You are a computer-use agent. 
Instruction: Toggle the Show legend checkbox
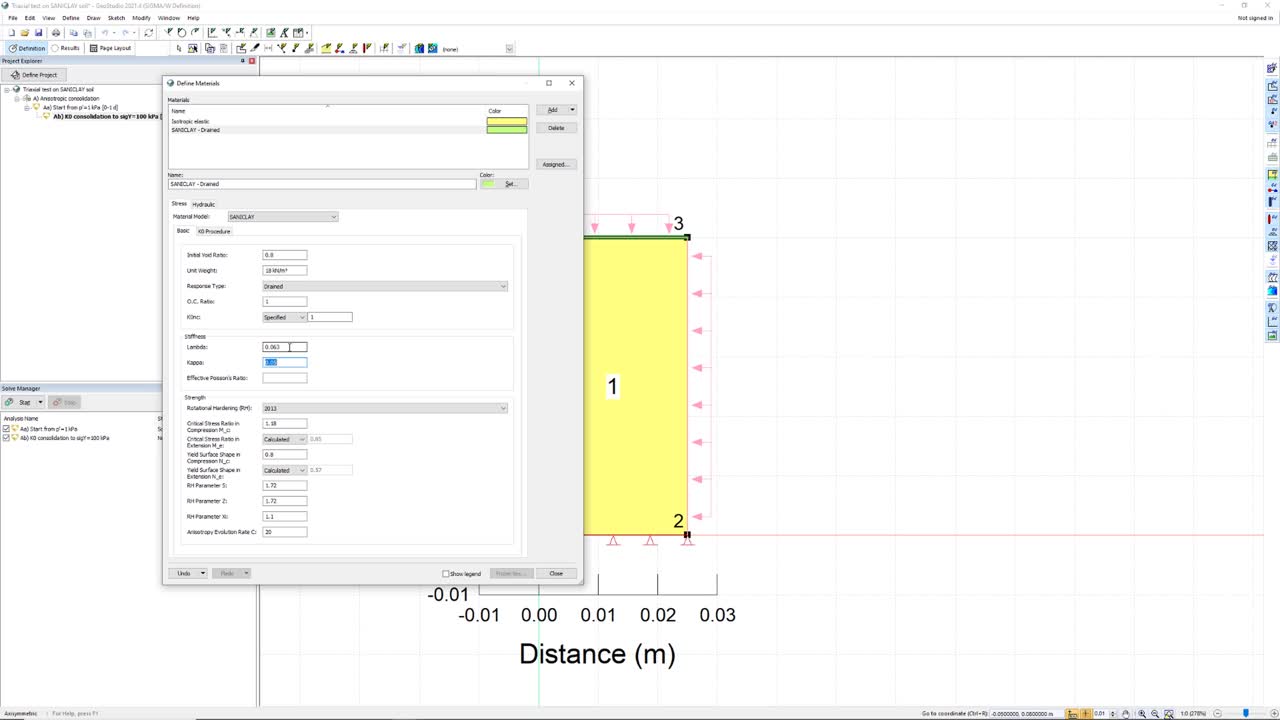click(446, 574)
